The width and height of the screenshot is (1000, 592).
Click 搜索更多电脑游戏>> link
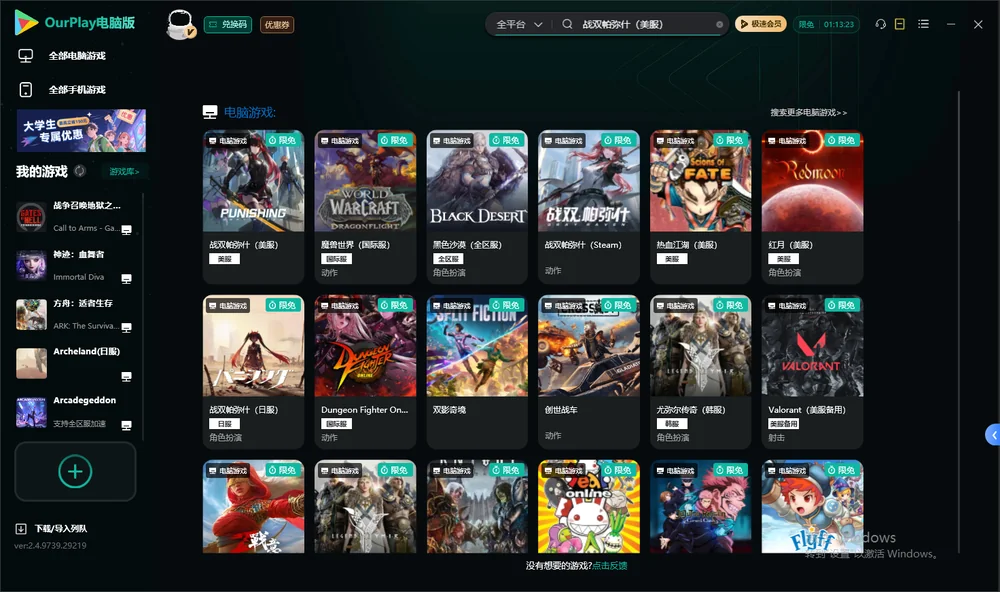(x=809, y=113)
